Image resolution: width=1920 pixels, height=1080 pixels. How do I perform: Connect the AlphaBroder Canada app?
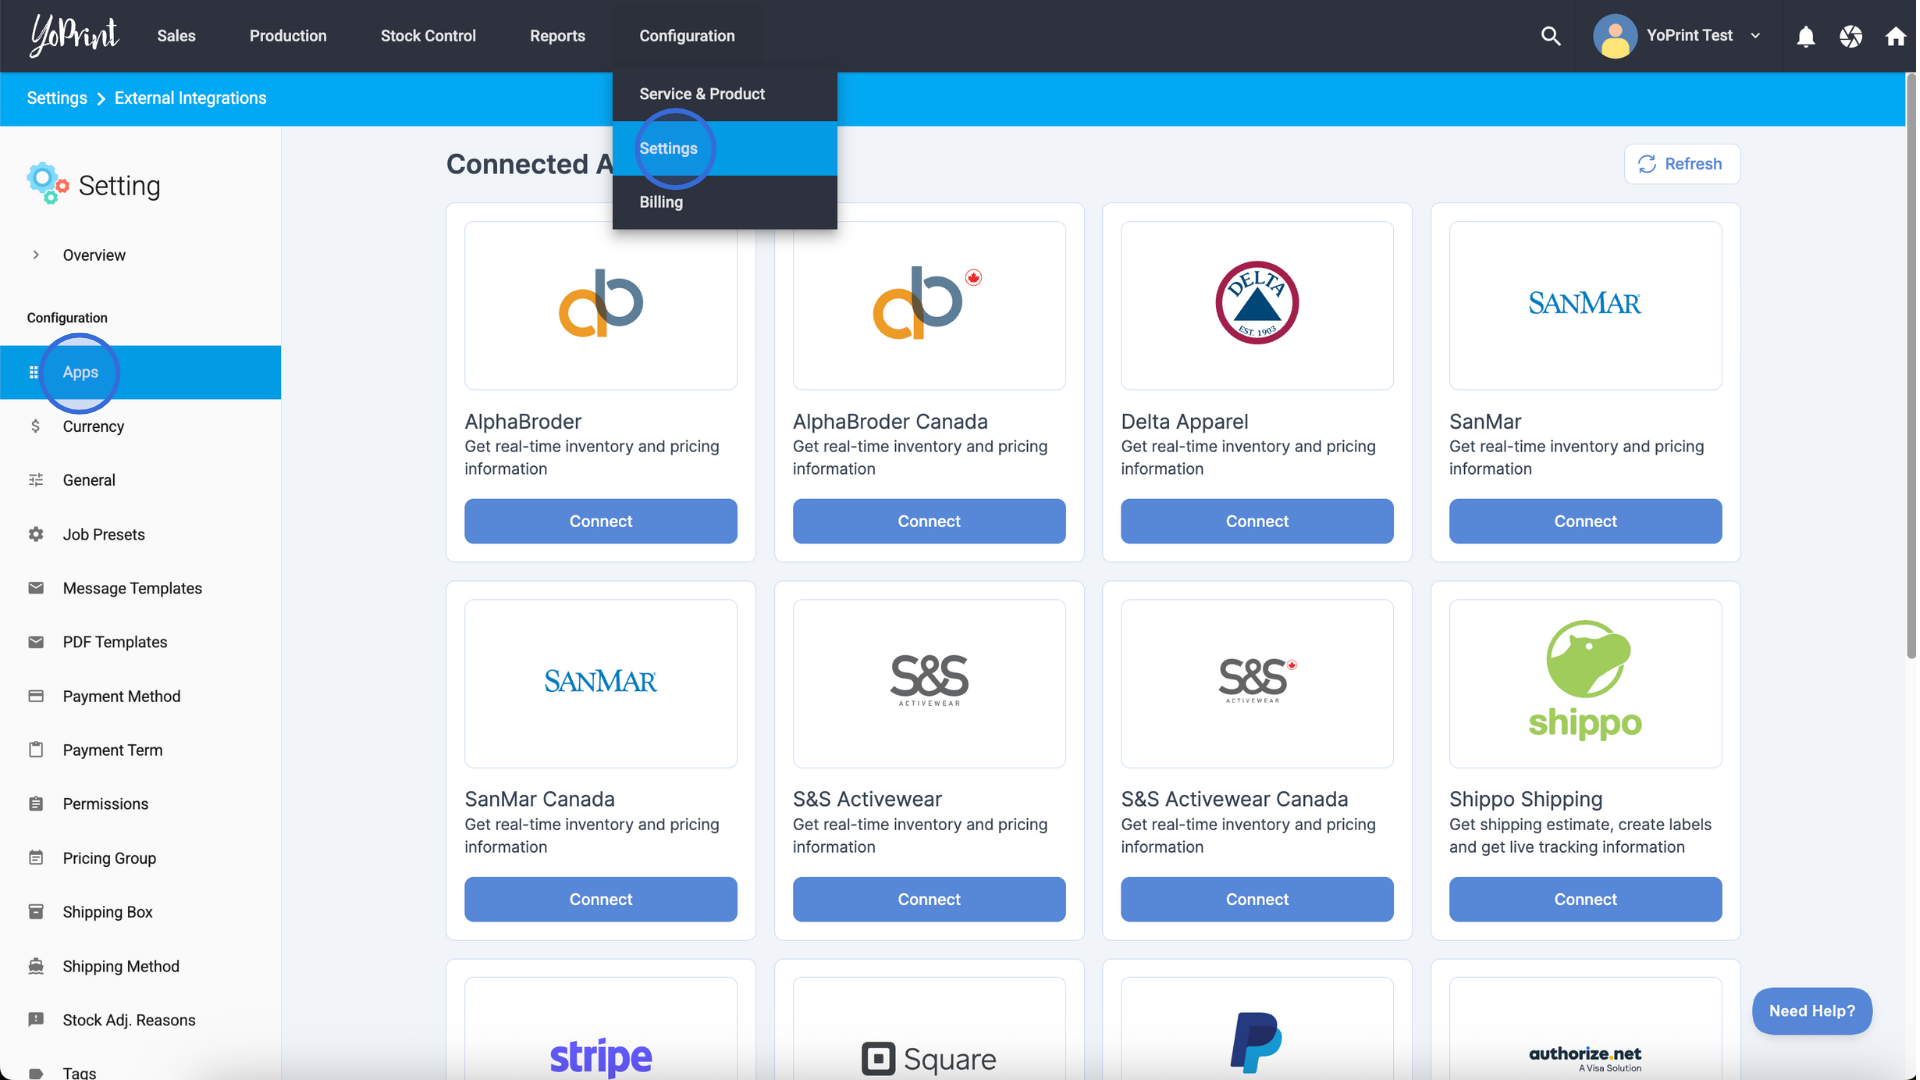929,521
